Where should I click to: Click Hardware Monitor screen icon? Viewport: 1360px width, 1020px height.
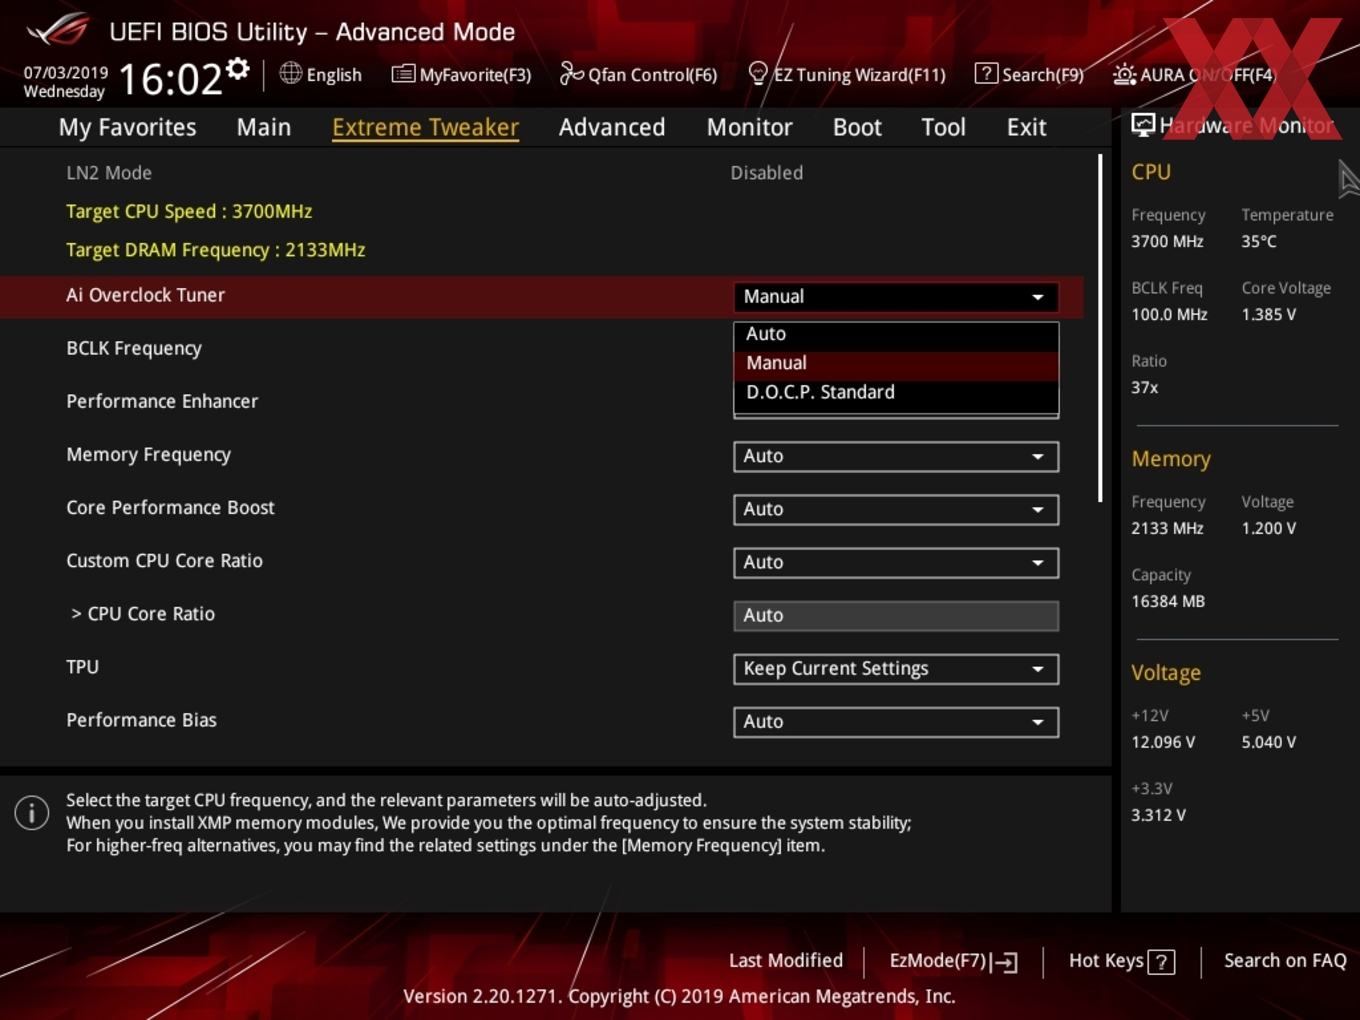1143,124
